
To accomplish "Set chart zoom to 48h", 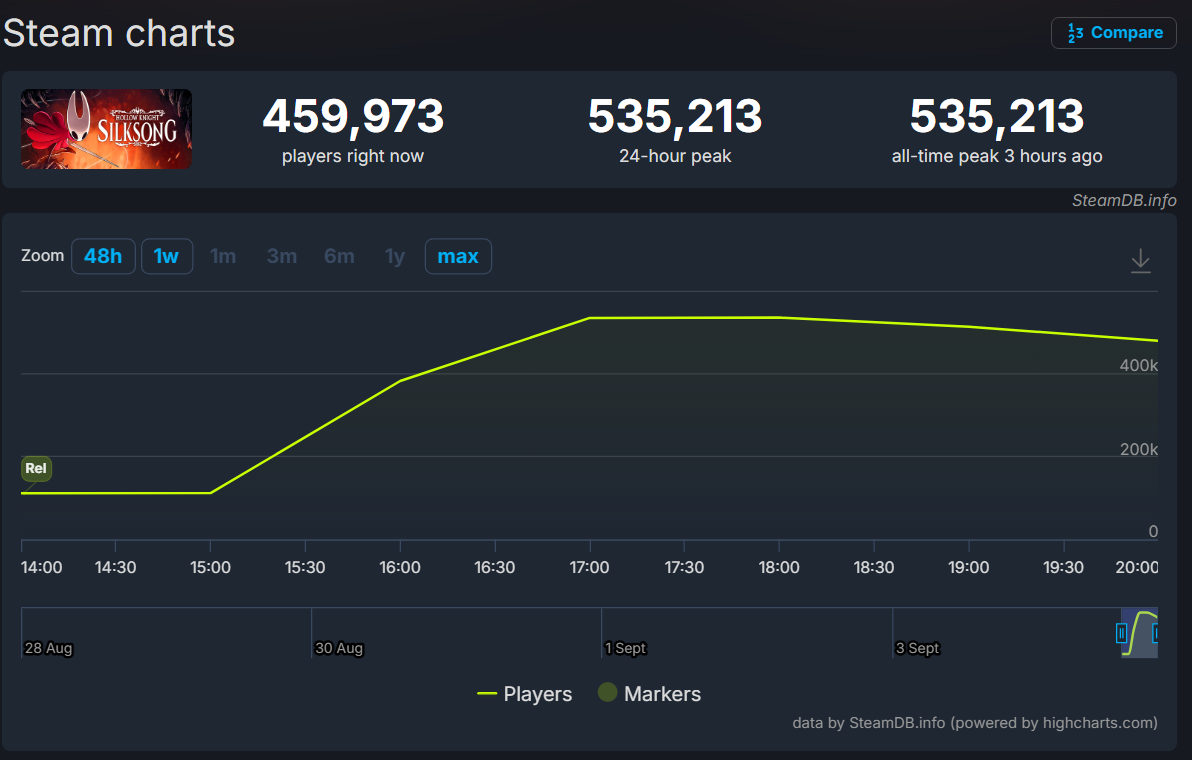I will click(103, 256).
